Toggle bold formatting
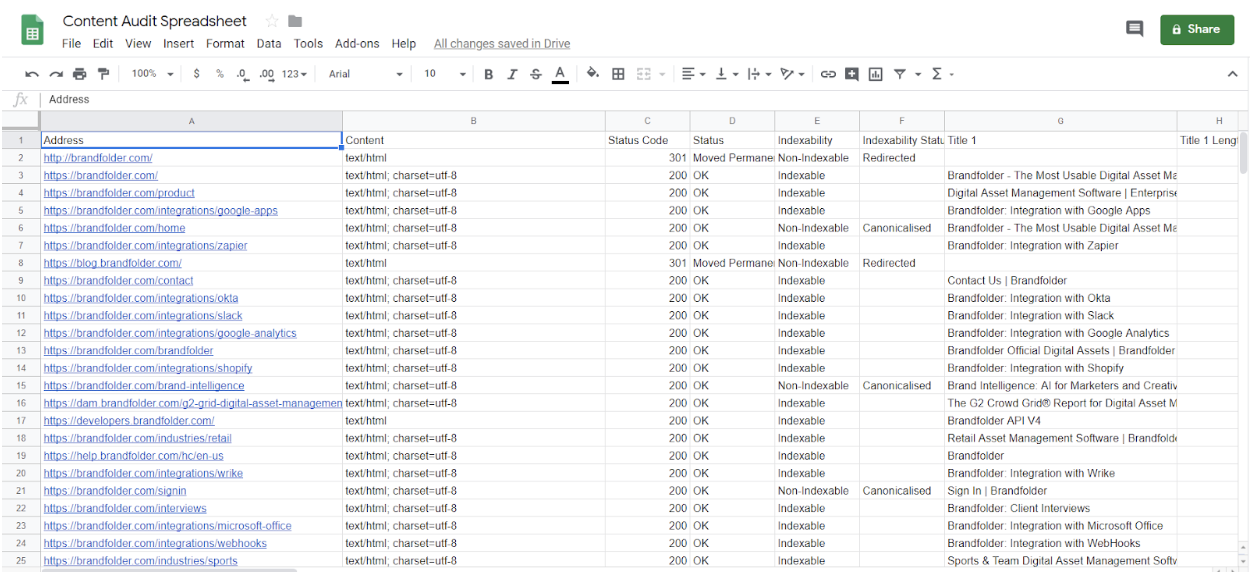The height and width of the screenshot is (582, 1256). pyautogui.click(x=489, y=74)
